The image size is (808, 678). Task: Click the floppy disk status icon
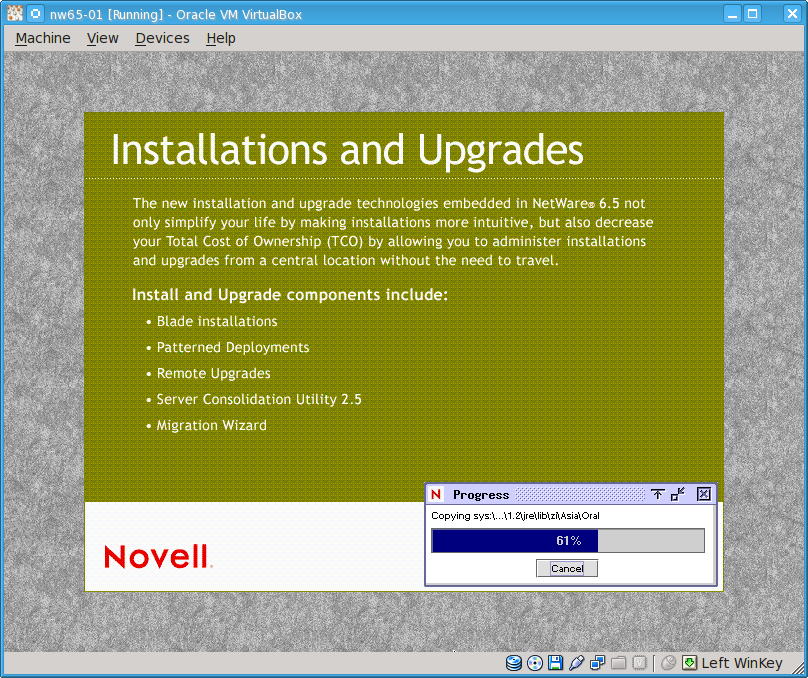point(555,663)
